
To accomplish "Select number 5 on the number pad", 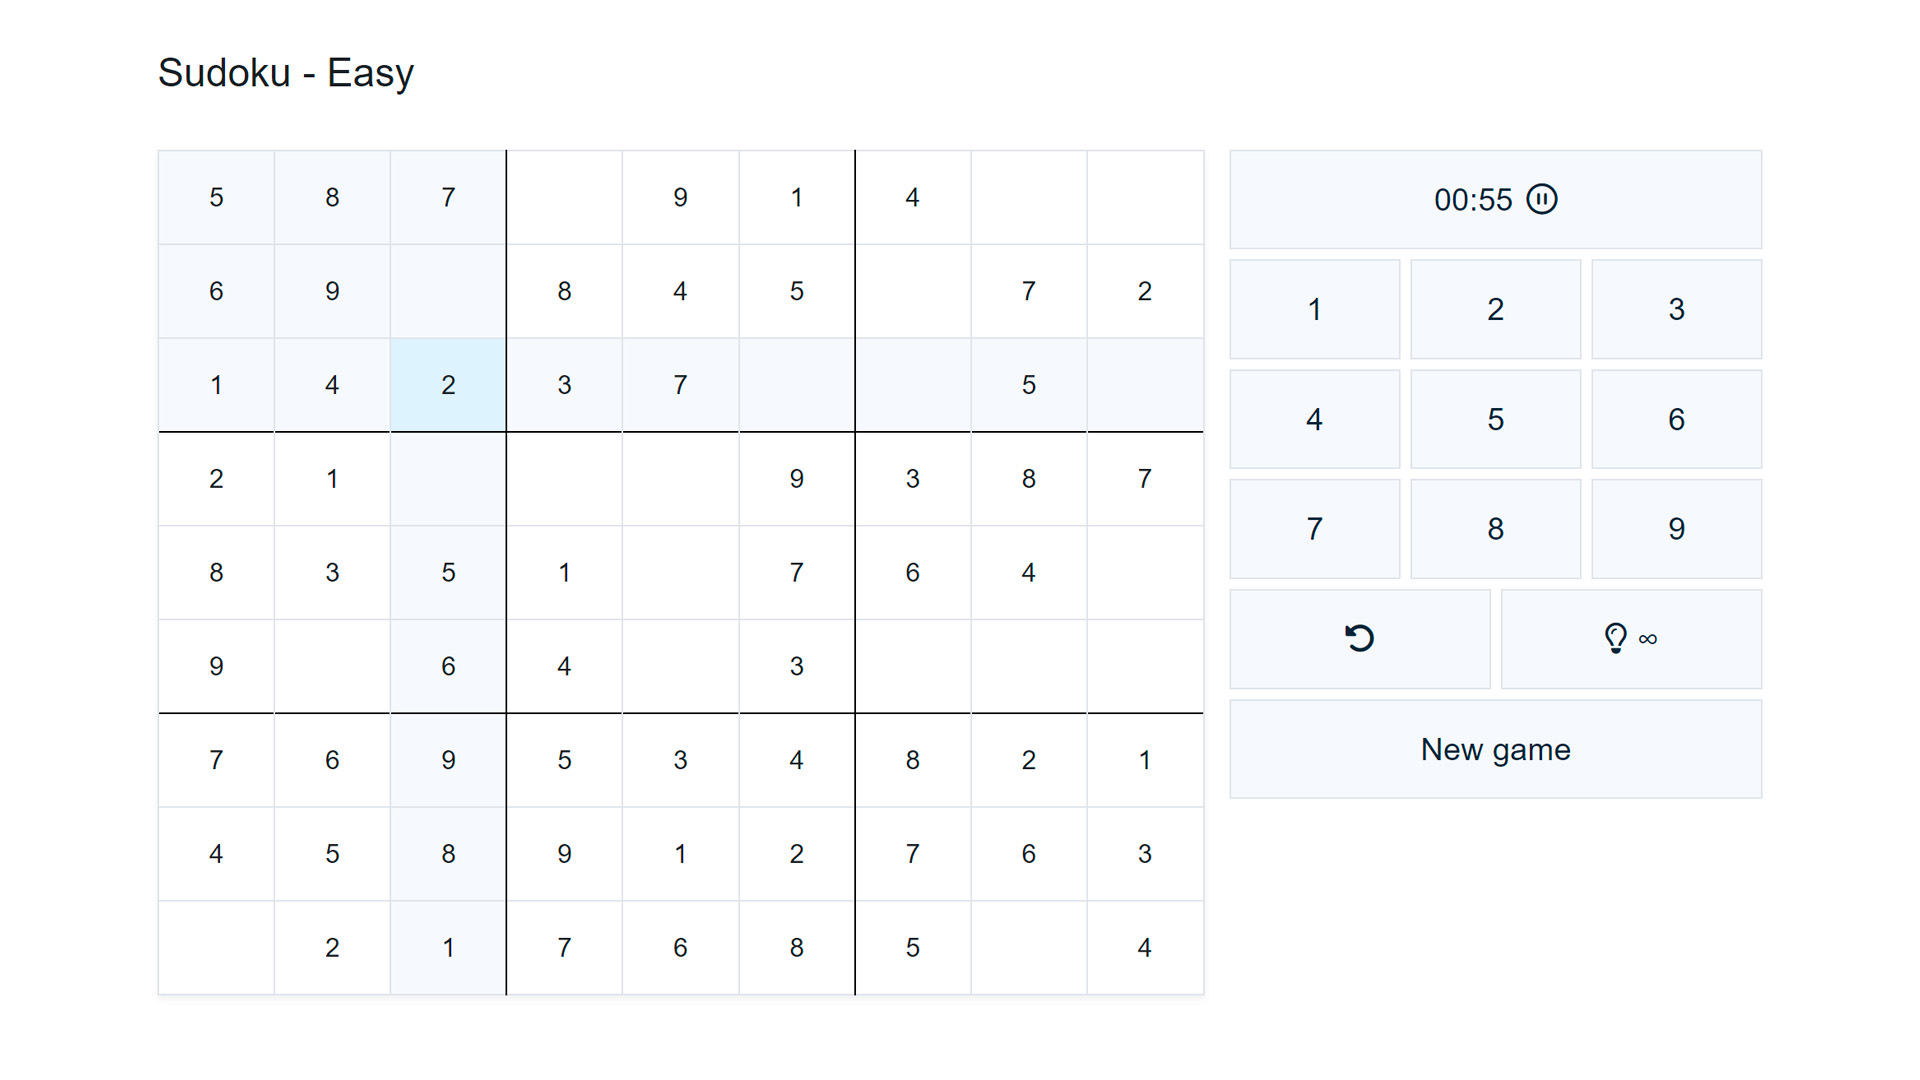I will click(x=1495, y=419).
